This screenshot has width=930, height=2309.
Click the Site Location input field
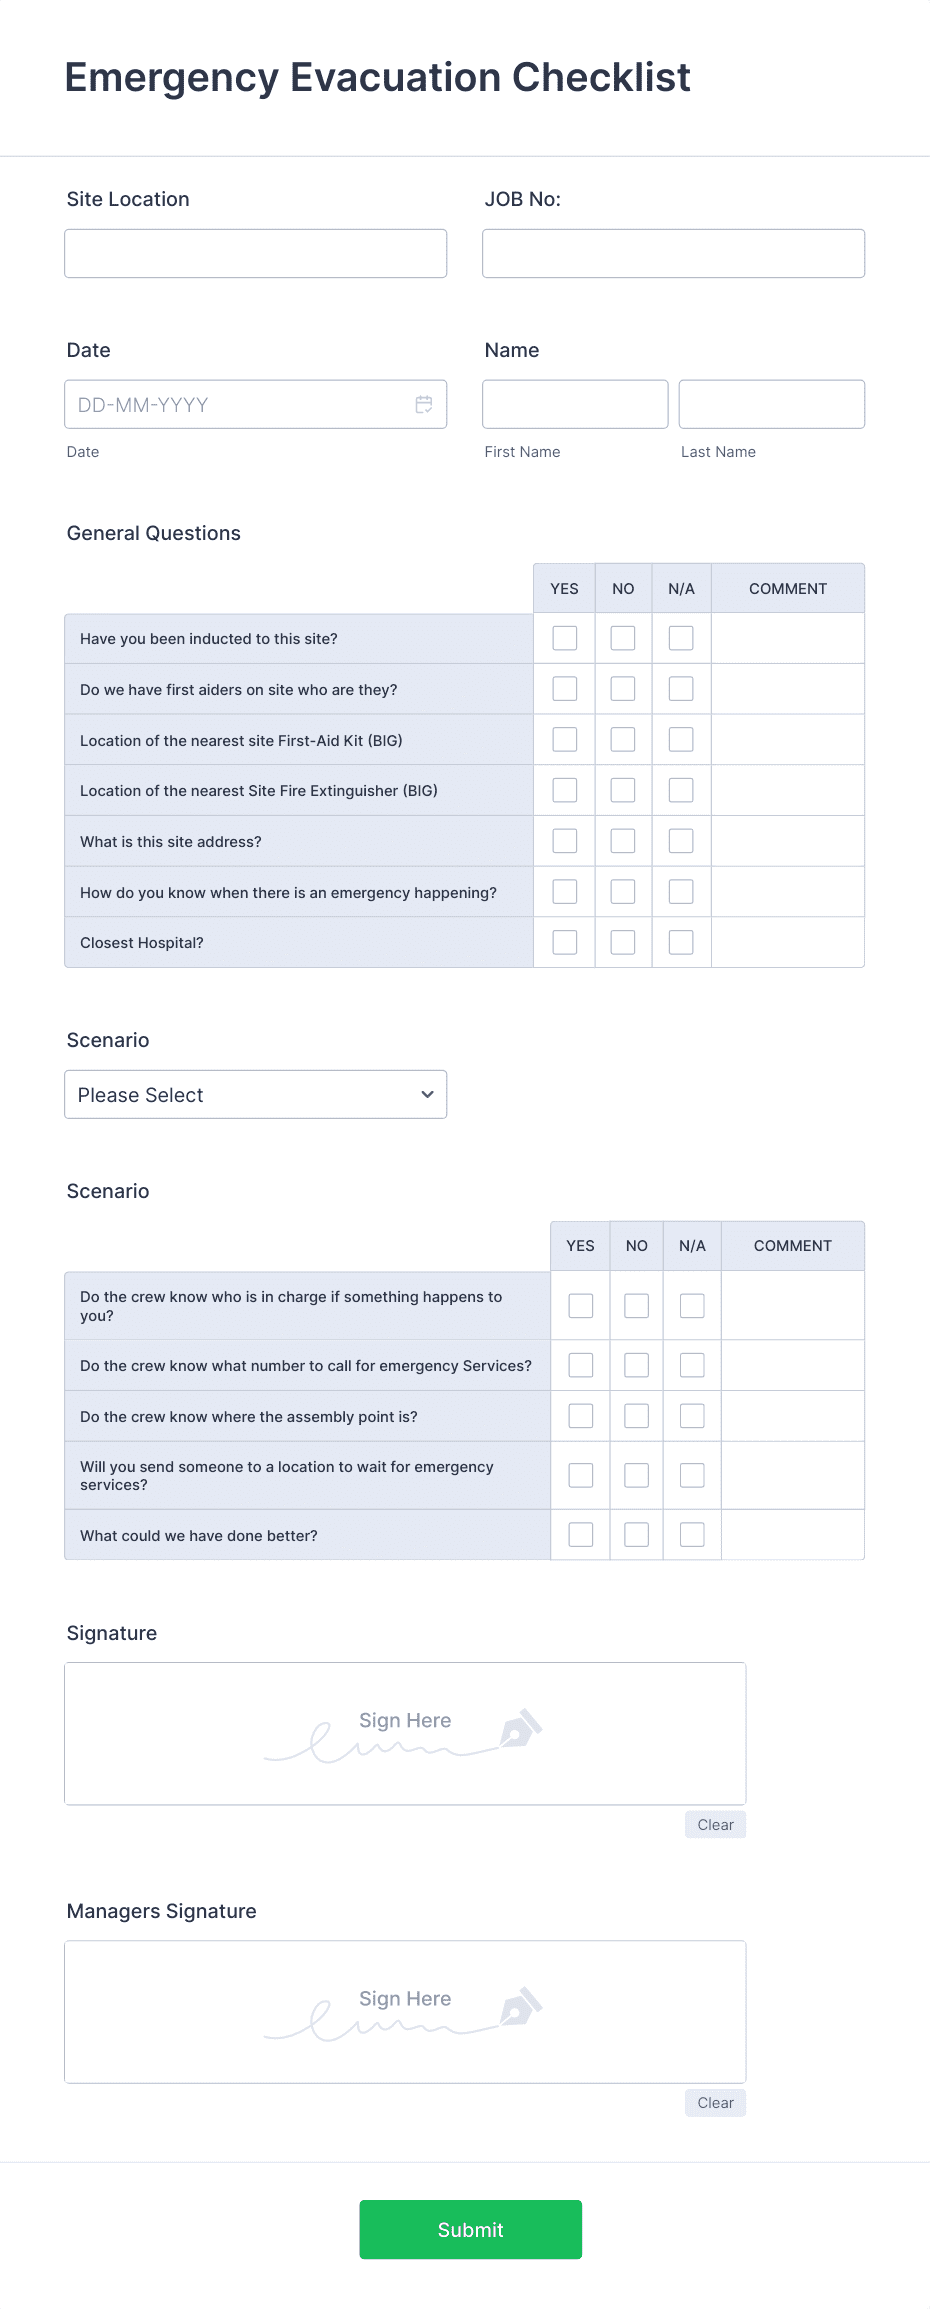click(255, 253)
